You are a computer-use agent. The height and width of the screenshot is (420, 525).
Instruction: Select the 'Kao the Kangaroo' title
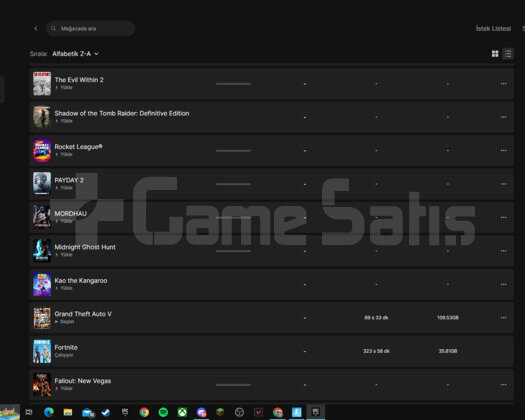pos(81,281)
